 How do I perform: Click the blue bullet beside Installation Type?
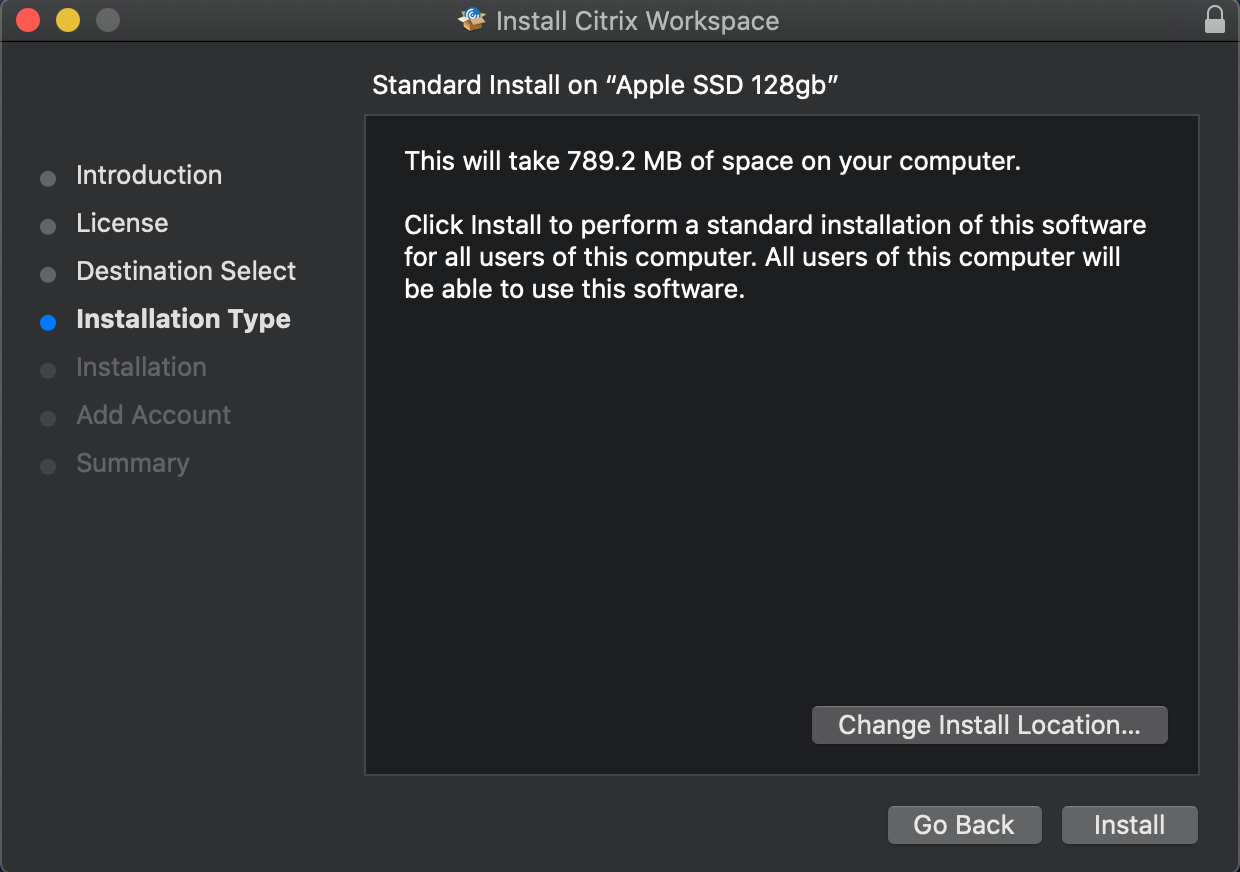48,323
